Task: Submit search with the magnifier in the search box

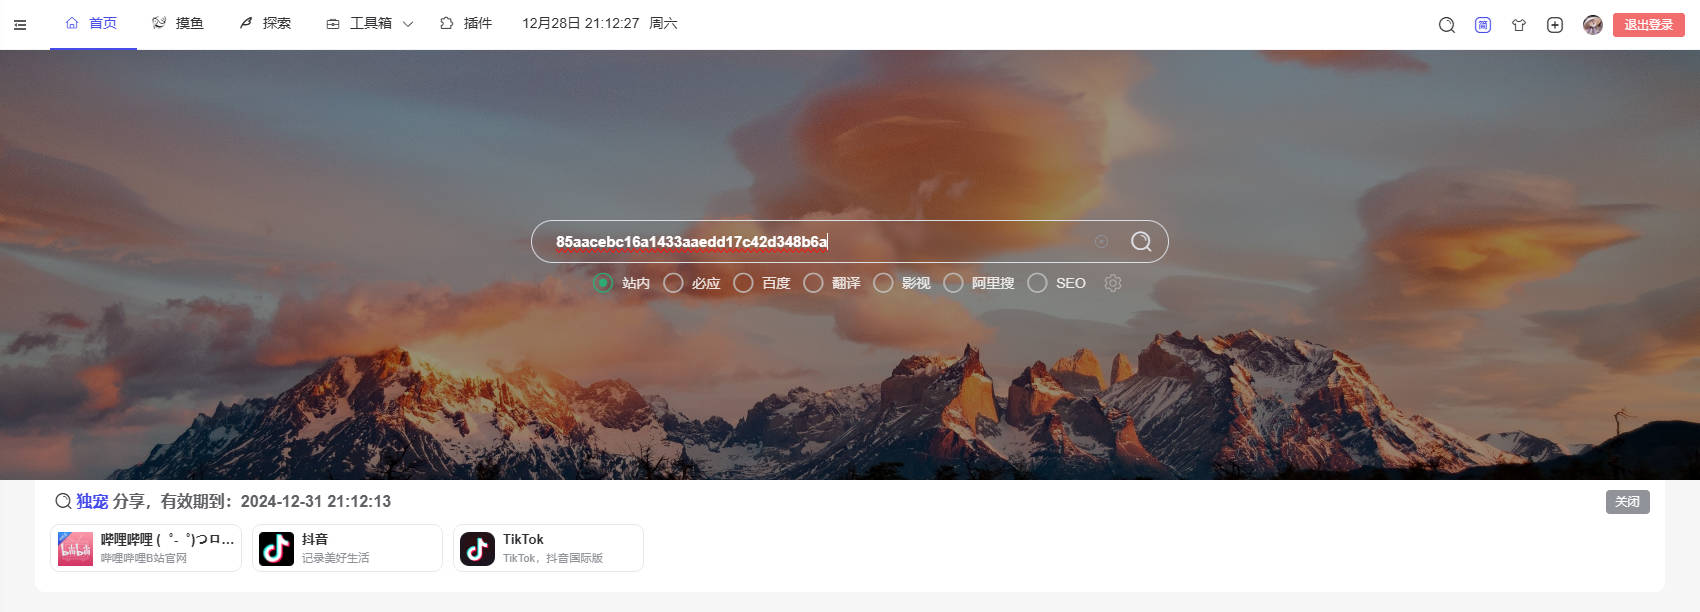Action: point(1141,241)
